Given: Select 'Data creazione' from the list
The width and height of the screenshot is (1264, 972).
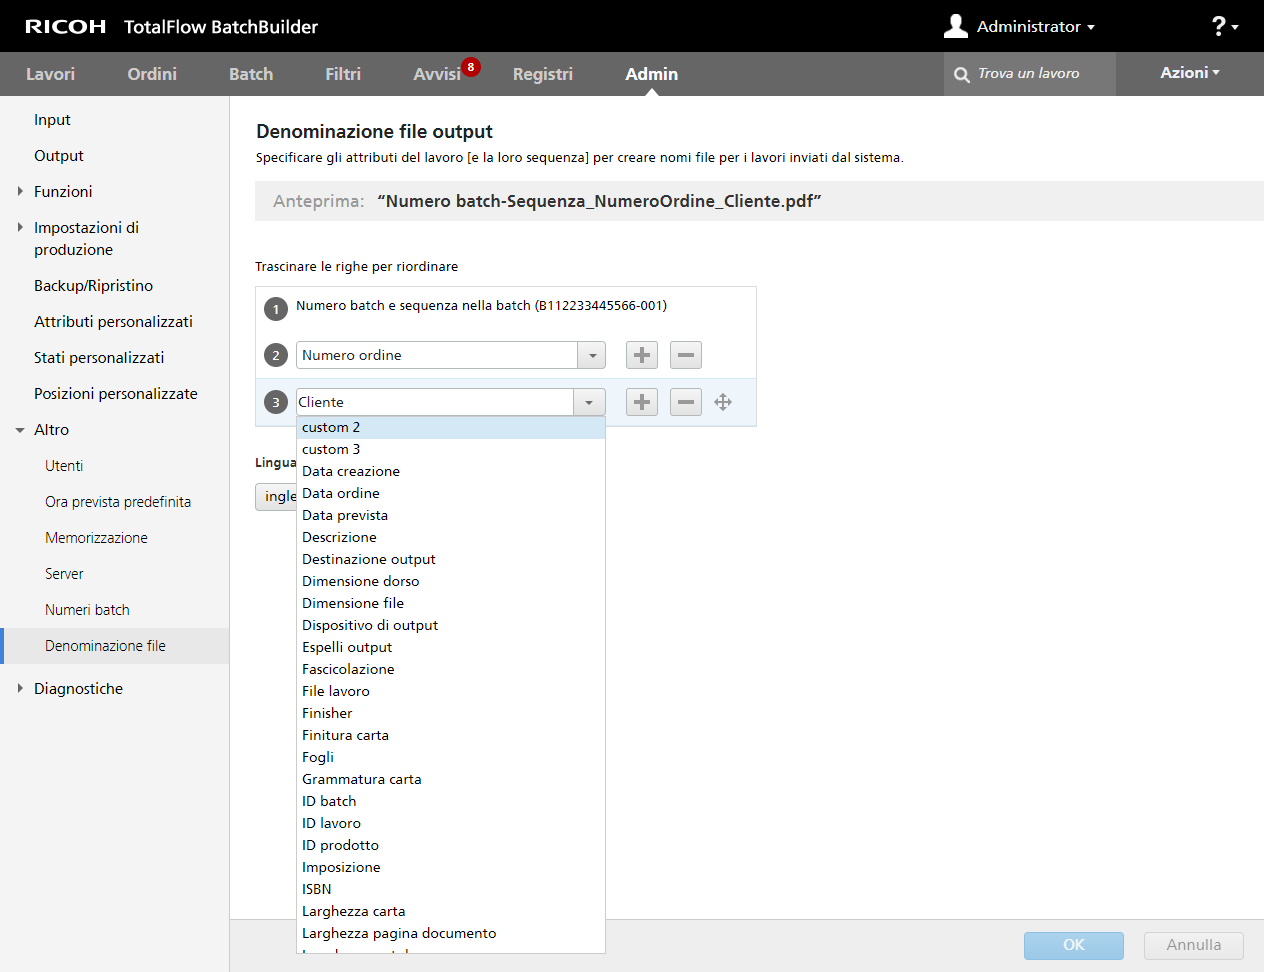Looking at the screenshot, I should point(351,471).
